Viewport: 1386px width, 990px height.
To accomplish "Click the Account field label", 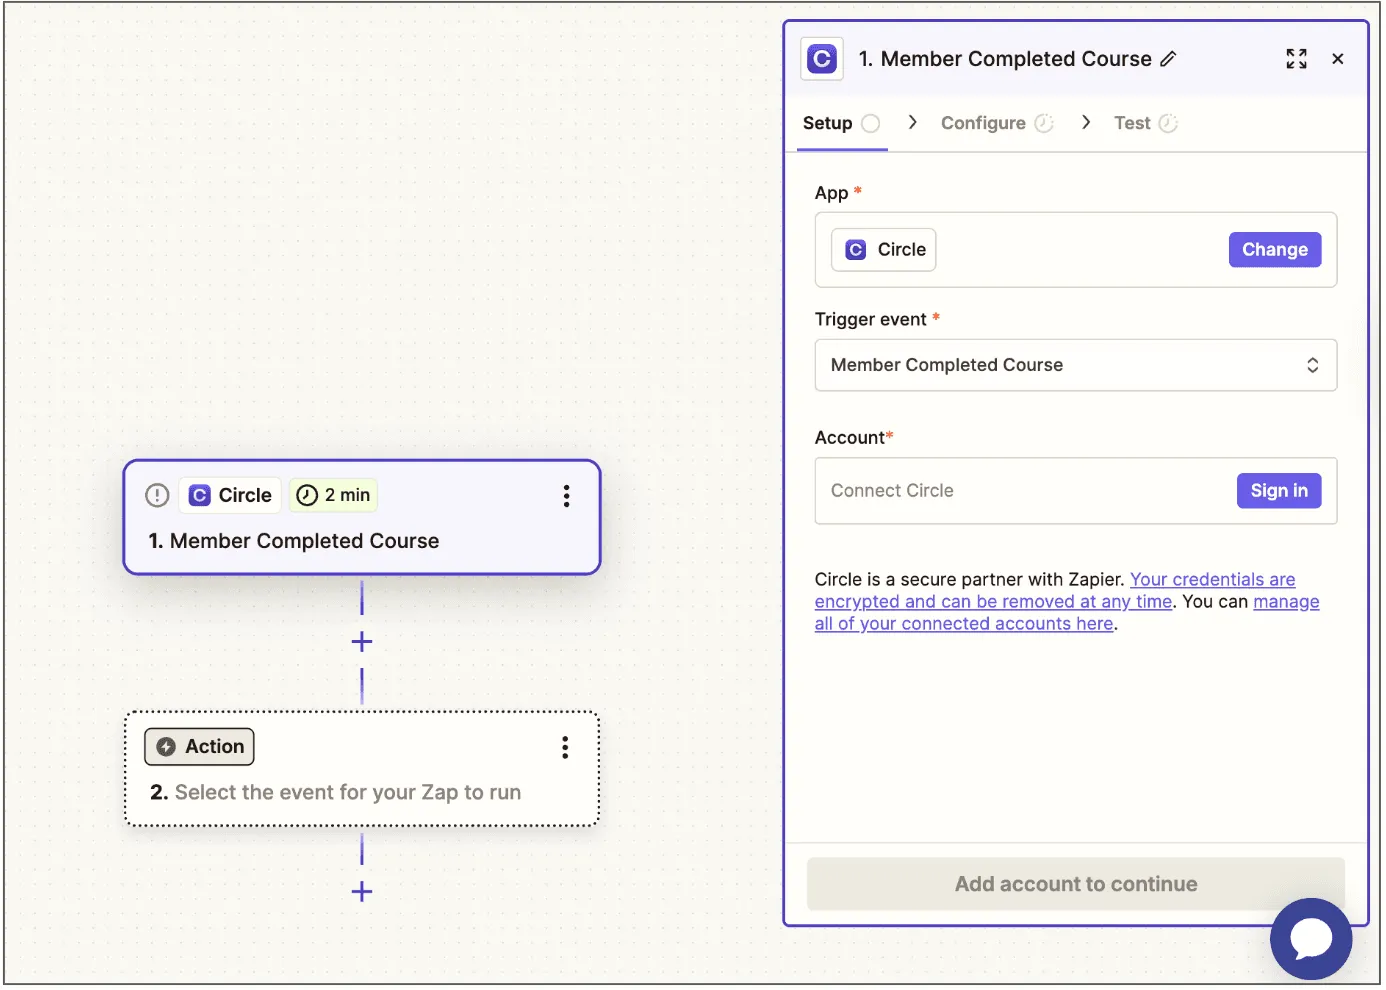I will 850,437.
